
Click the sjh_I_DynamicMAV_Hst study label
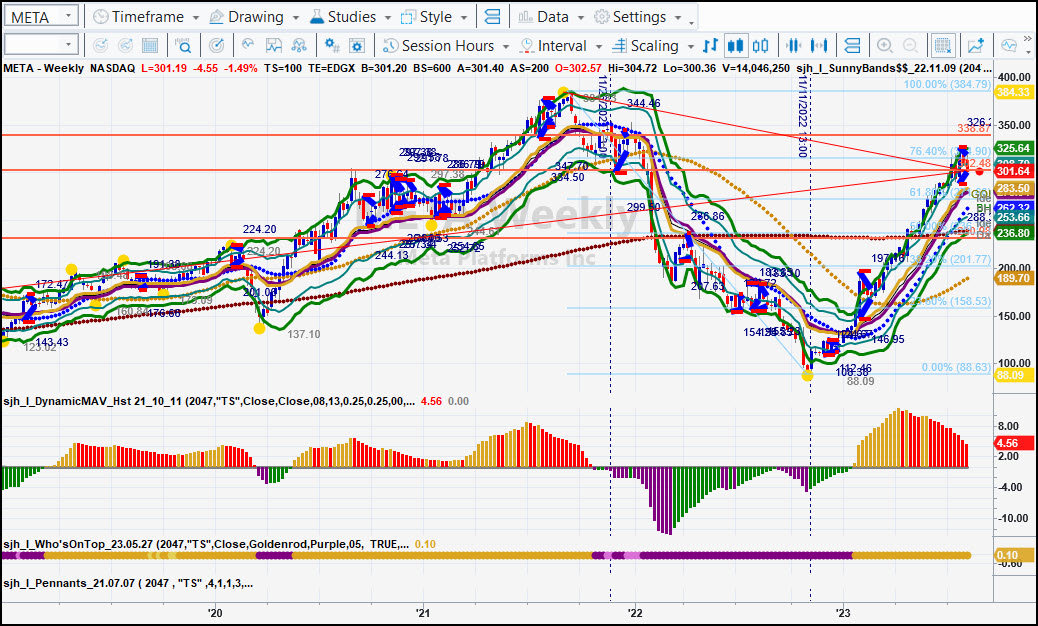coord(209,401)
